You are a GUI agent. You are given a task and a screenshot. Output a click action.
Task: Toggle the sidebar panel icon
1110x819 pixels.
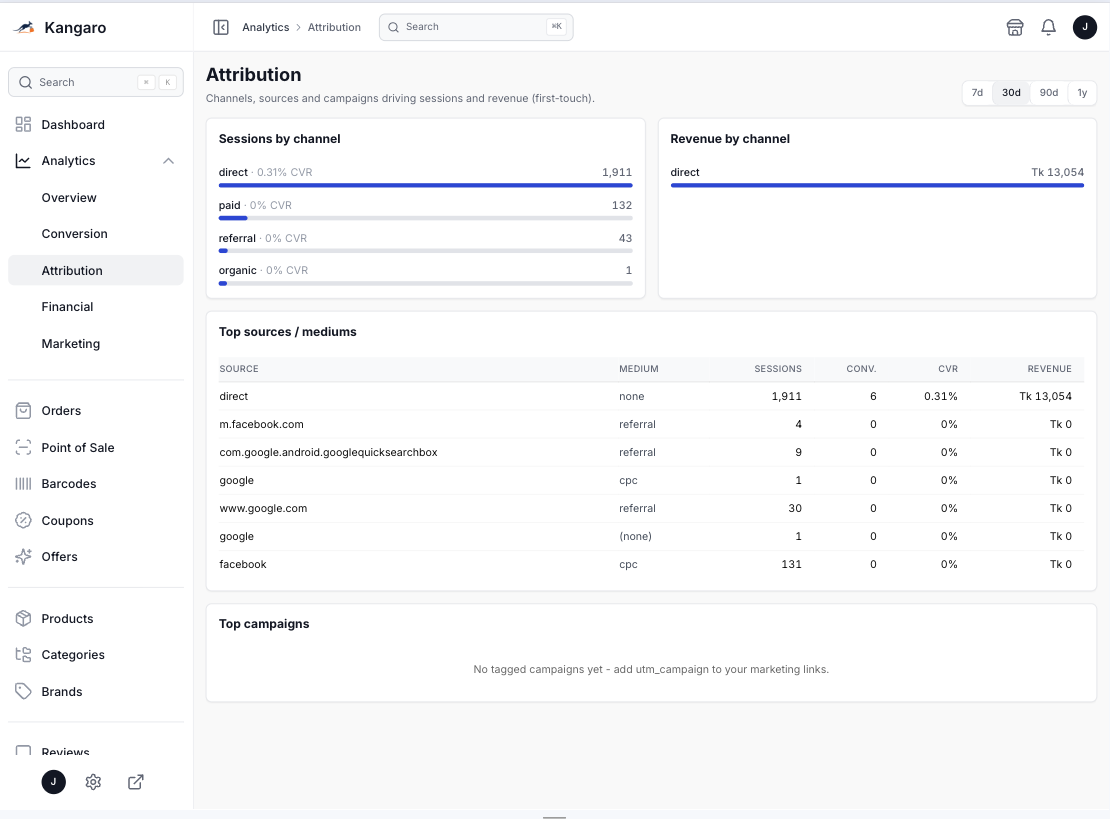221,27
